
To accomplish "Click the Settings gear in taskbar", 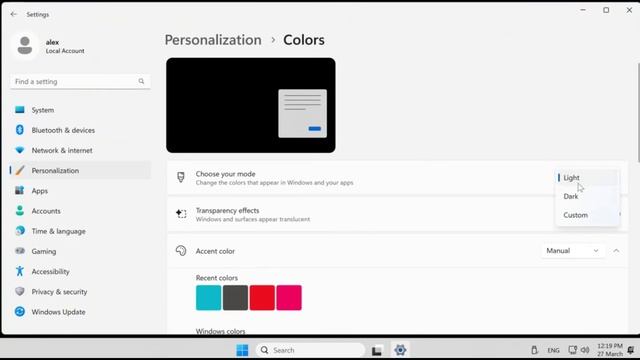I will tap(400, 350).
